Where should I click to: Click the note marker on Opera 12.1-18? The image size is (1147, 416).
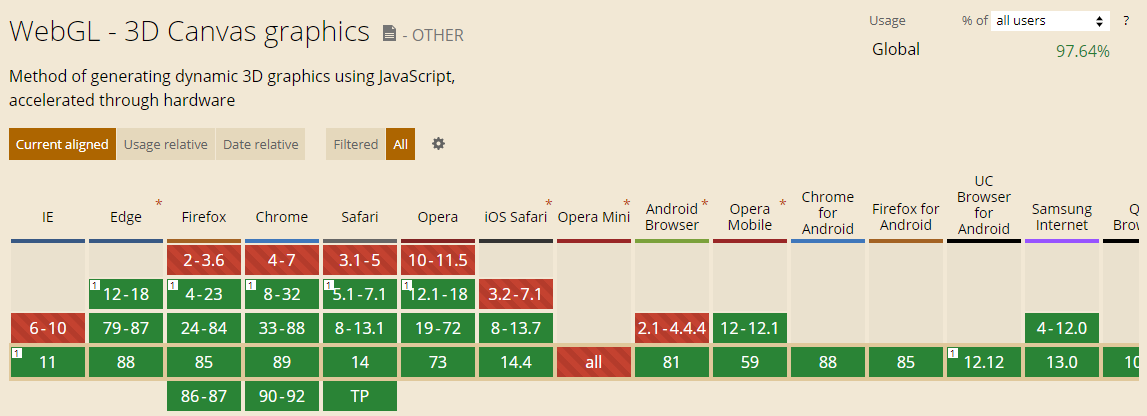click(406, 284)
